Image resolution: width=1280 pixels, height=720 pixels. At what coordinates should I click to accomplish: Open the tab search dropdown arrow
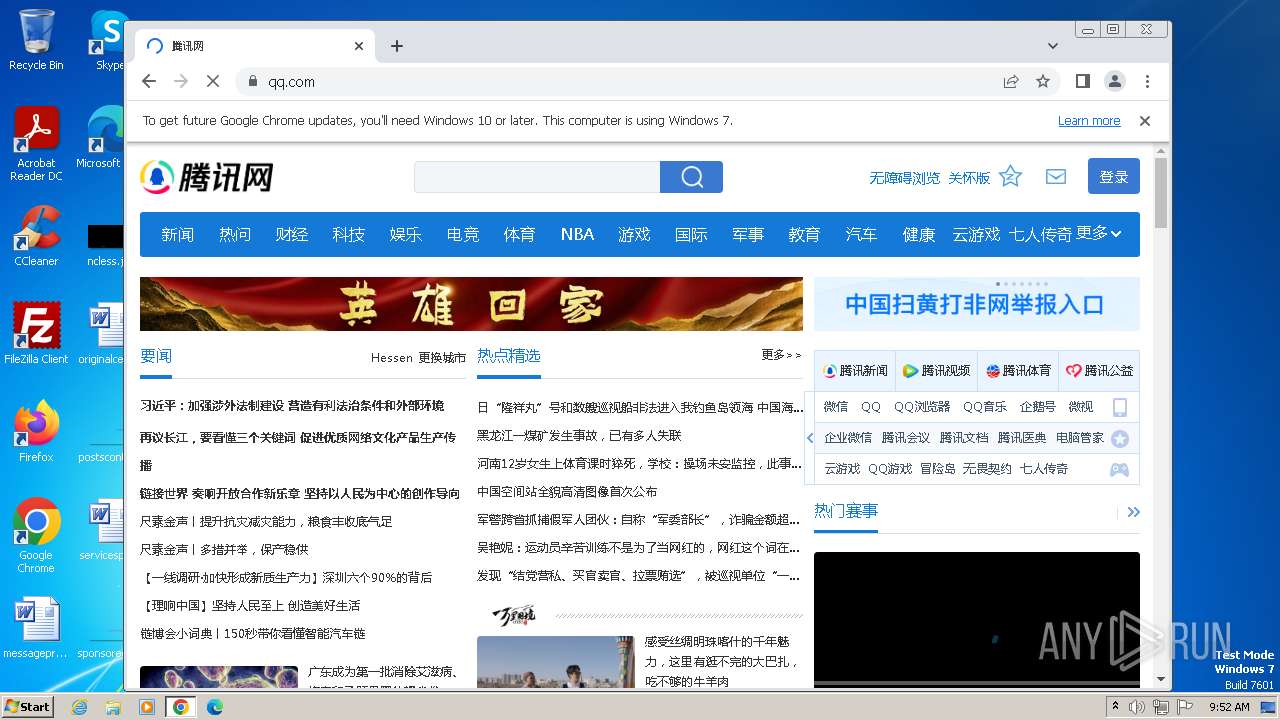point(1053,46)
